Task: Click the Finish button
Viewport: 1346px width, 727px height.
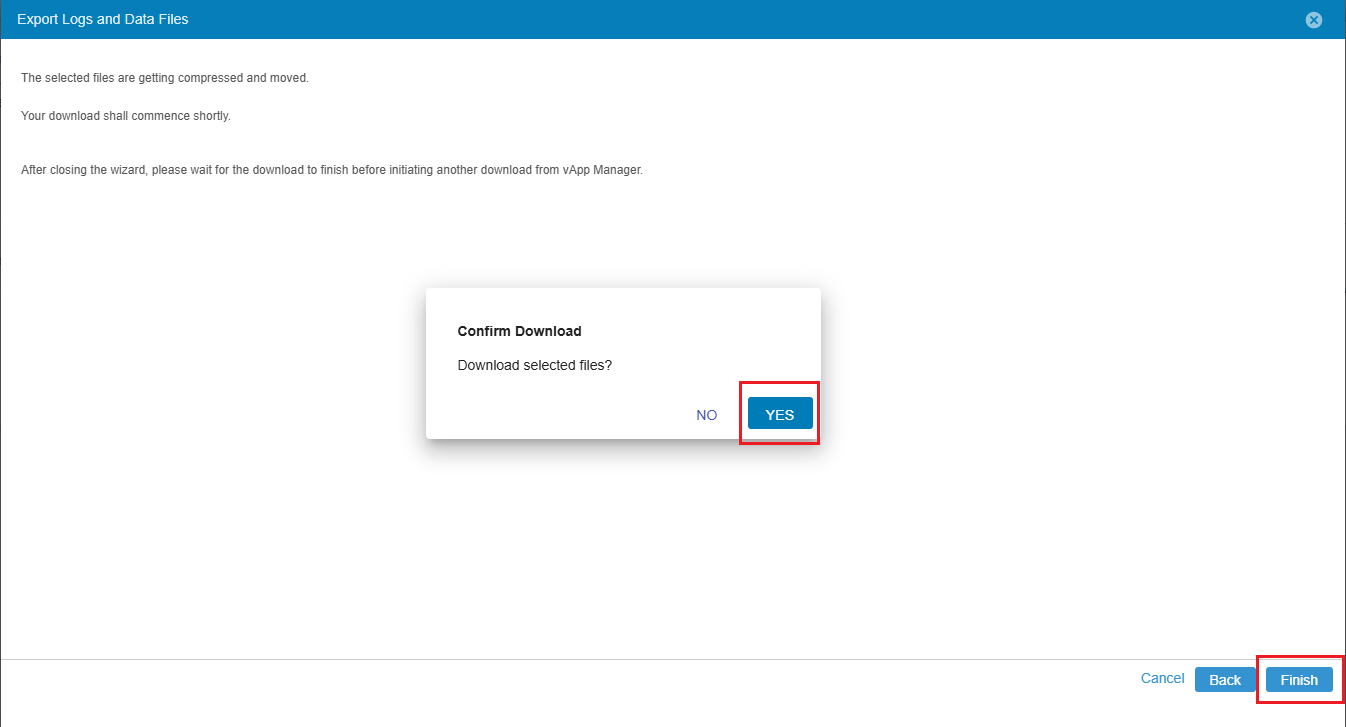Action: 1299,680
